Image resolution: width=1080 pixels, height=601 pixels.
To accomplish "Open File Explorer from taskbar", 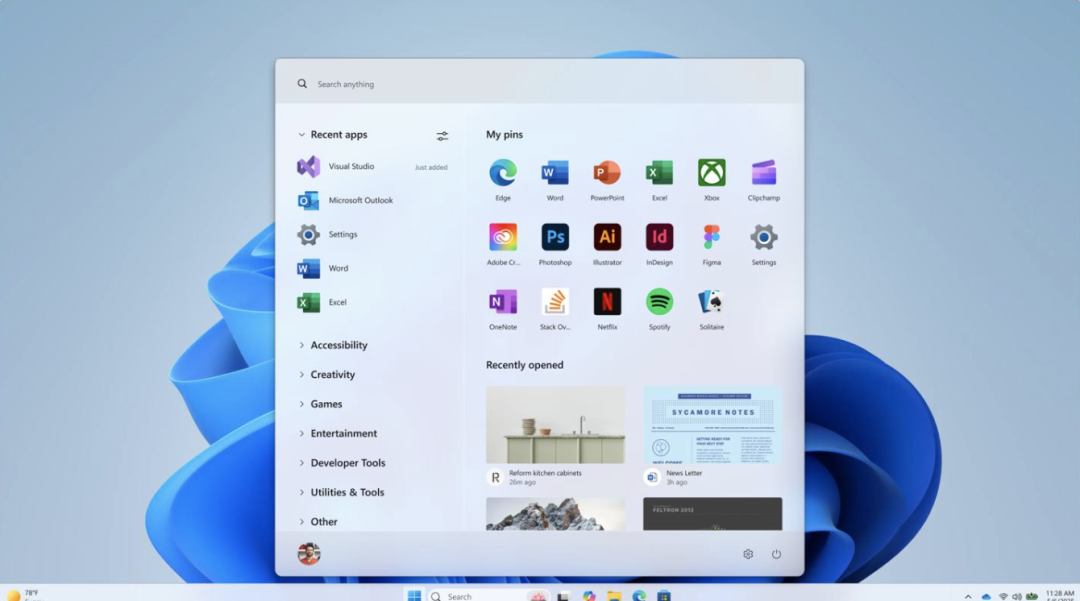I will [614, 595].
